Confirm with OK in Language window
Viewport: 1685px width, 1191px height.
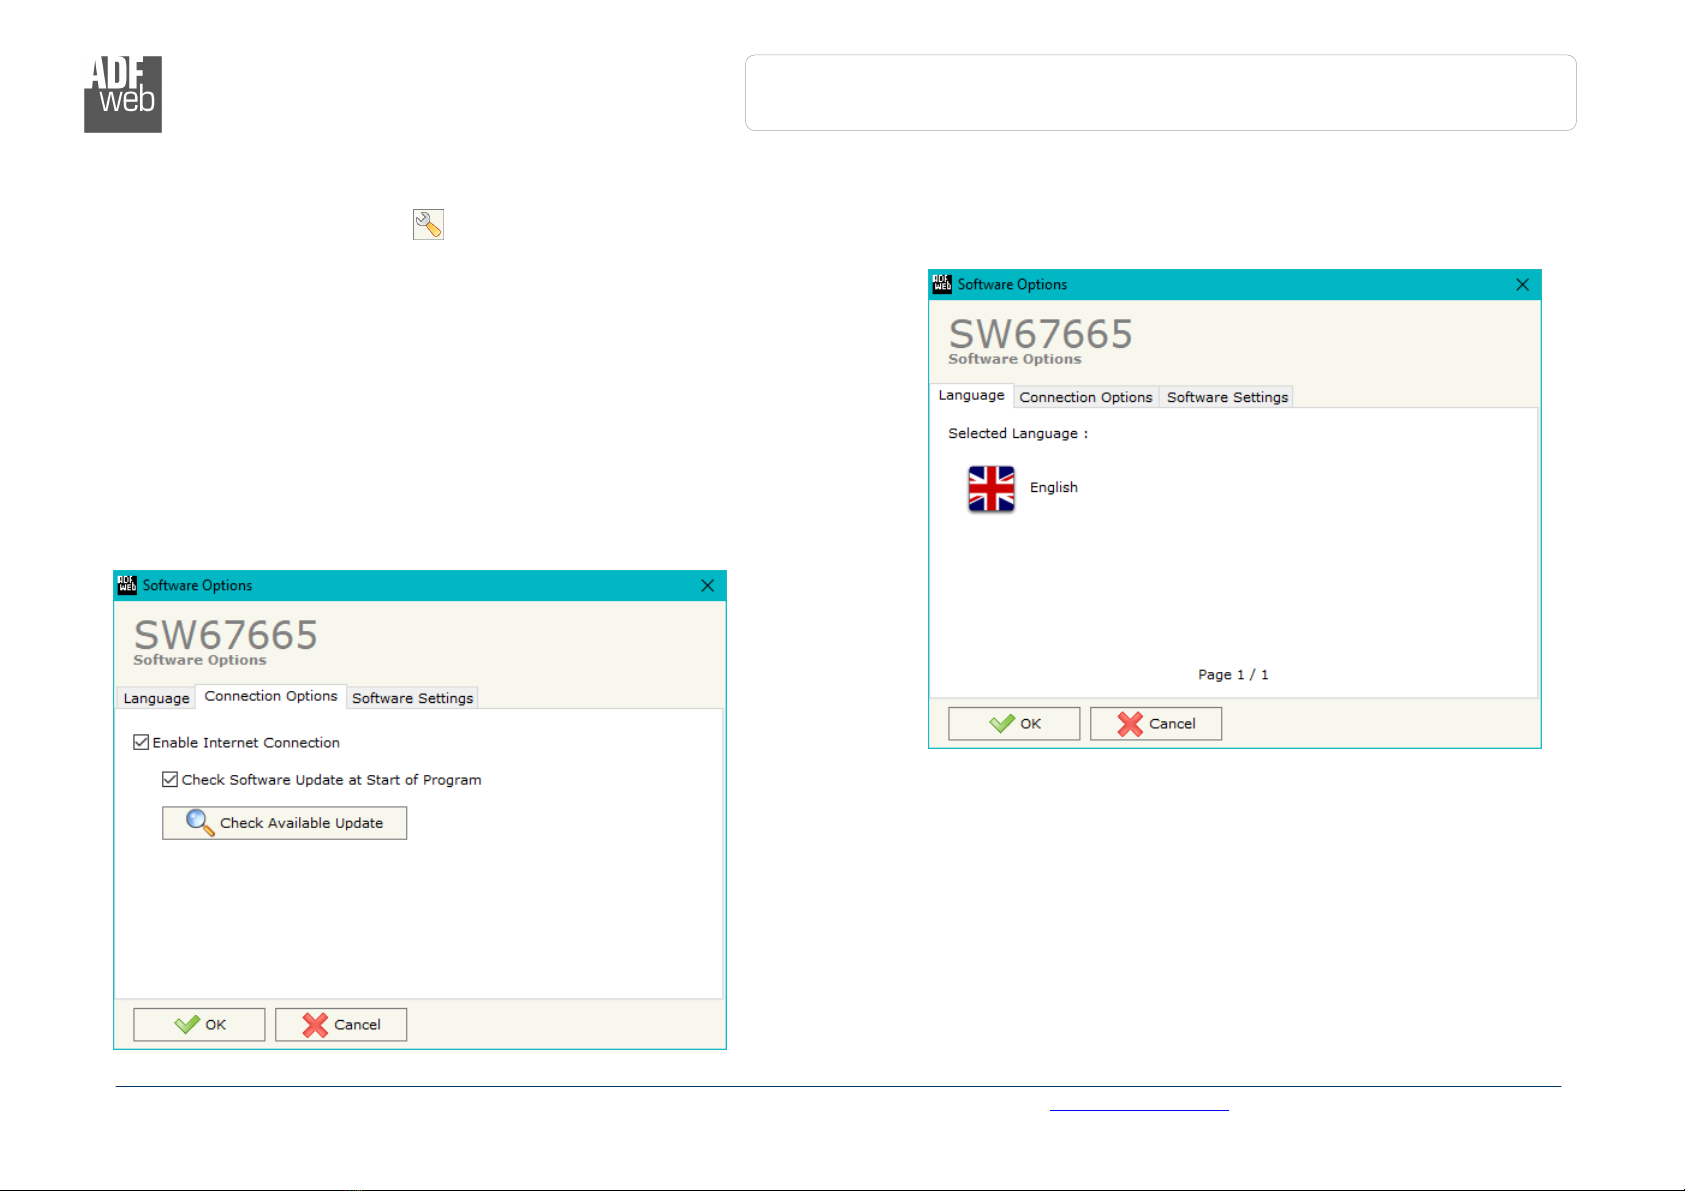pos(1014,723)
